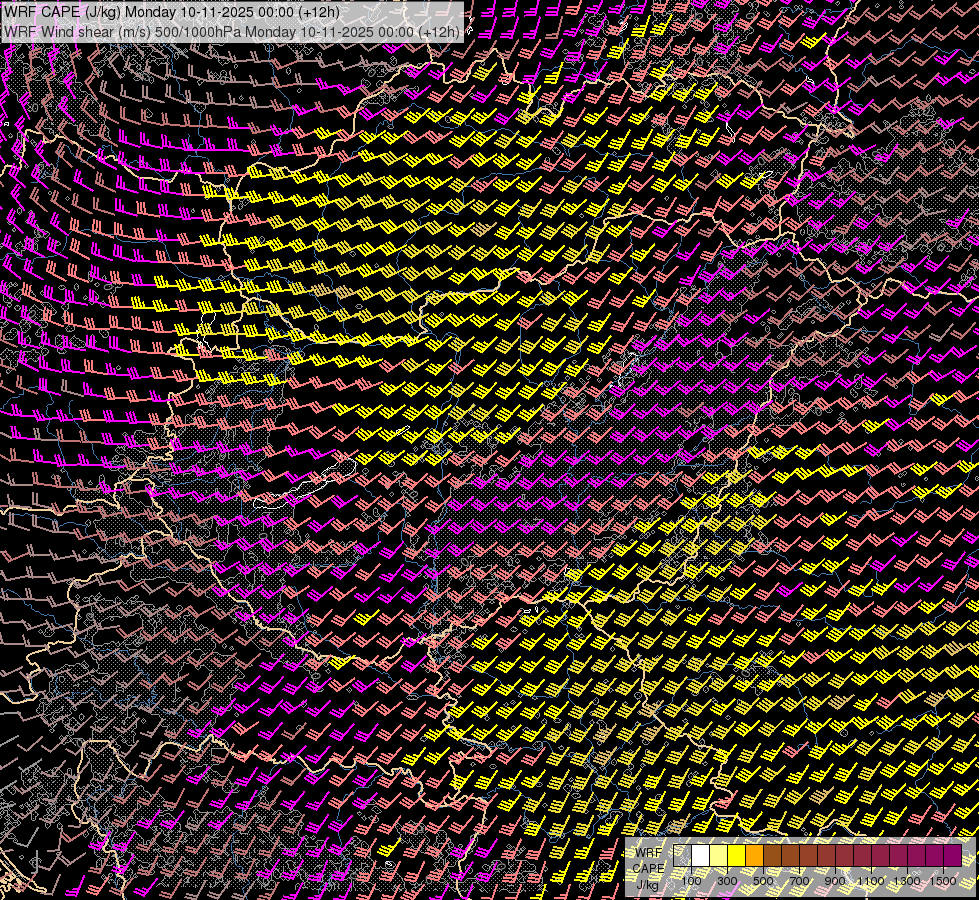Screen dimensions: 979x900
Task: Click the 500 legend tick label
Action: pyautogui.click(x=763, y=881)
